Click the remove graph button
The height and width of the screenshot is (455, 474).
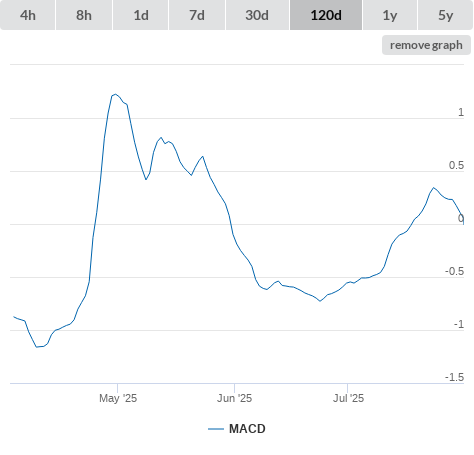click(x=426, y=45)
